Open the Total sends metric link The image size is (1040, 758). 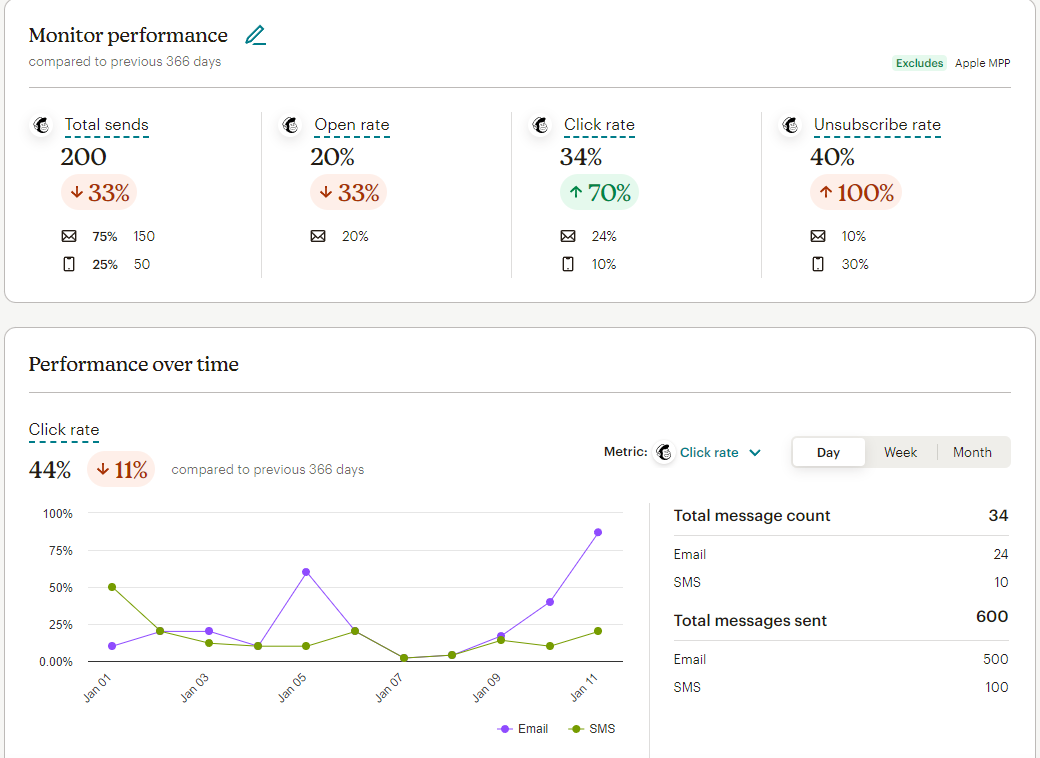click(x=106, y=126)
